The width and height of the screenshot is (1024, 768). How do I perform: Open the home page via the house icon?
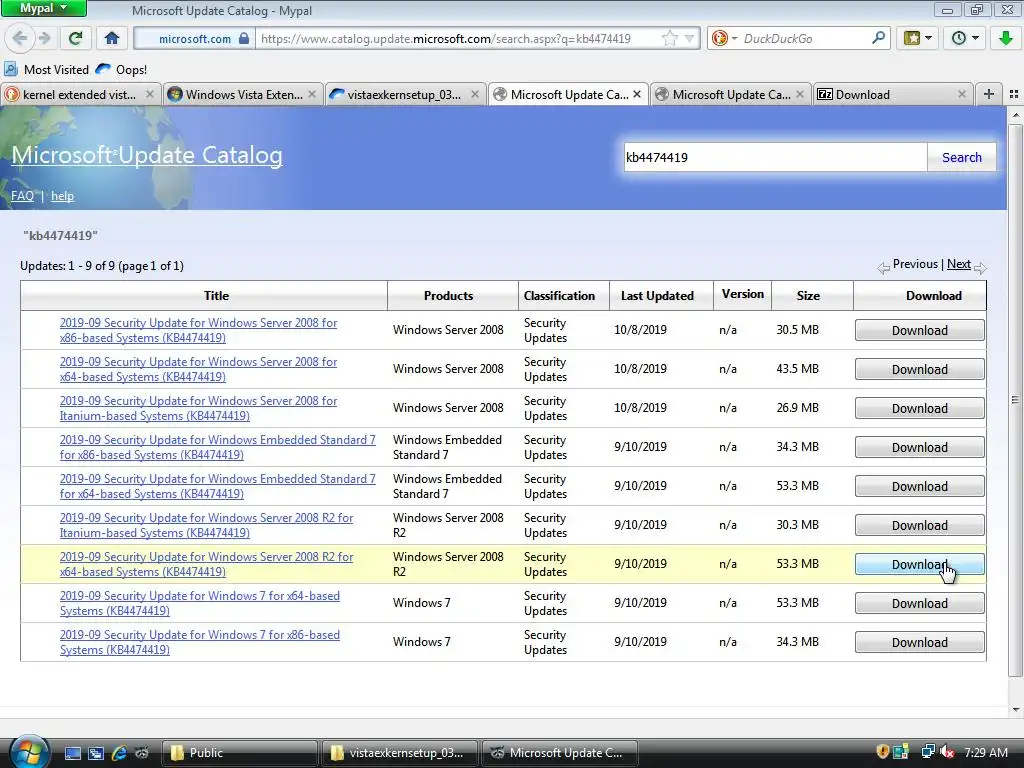[112, 38]
